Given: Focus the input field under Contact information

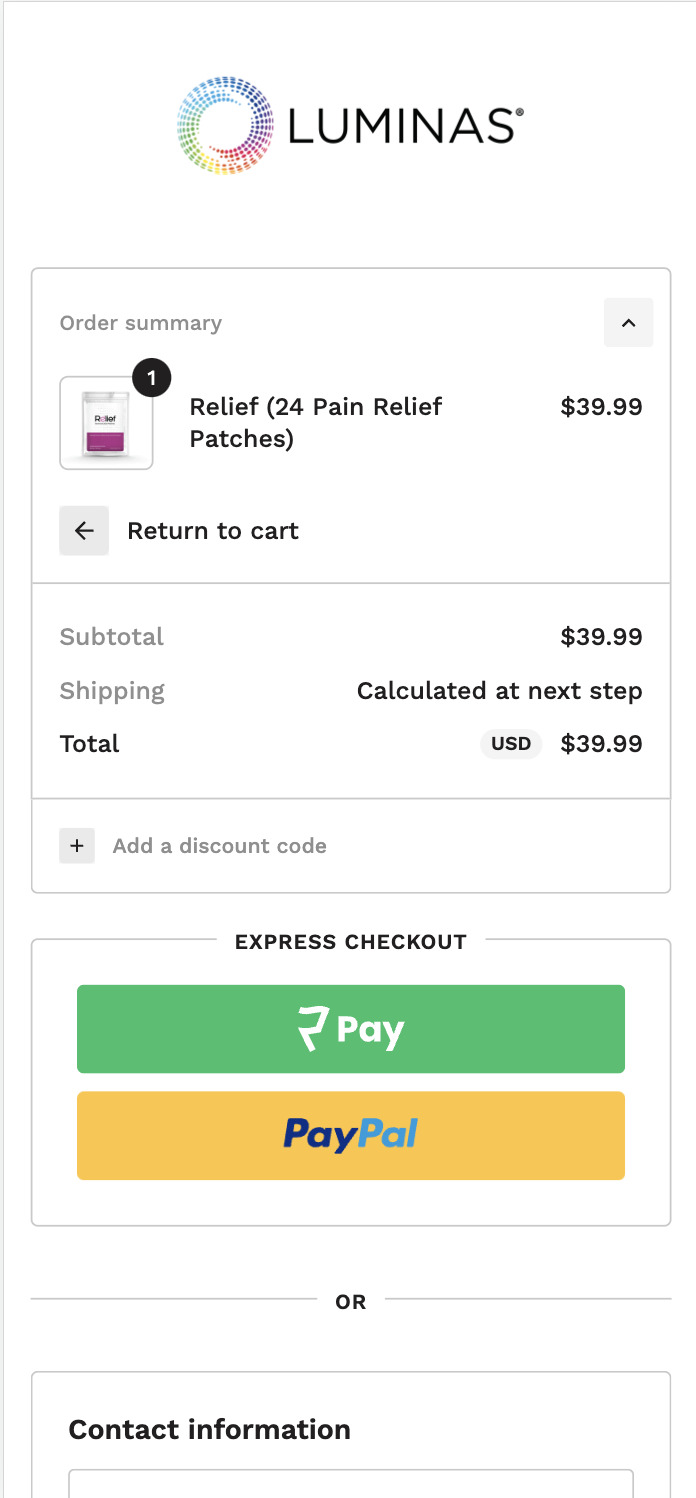Looking at the screenshot, I should [x=351, y=1485].
